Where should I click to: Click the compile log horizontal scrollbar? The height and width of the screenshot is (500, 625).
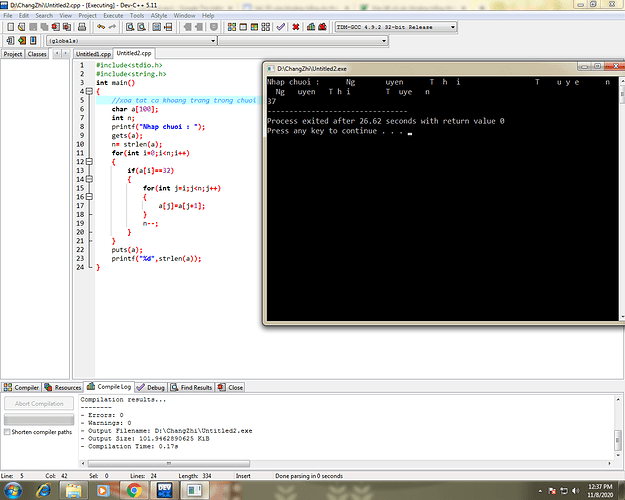pyautogui.click(x=169, y=463)
